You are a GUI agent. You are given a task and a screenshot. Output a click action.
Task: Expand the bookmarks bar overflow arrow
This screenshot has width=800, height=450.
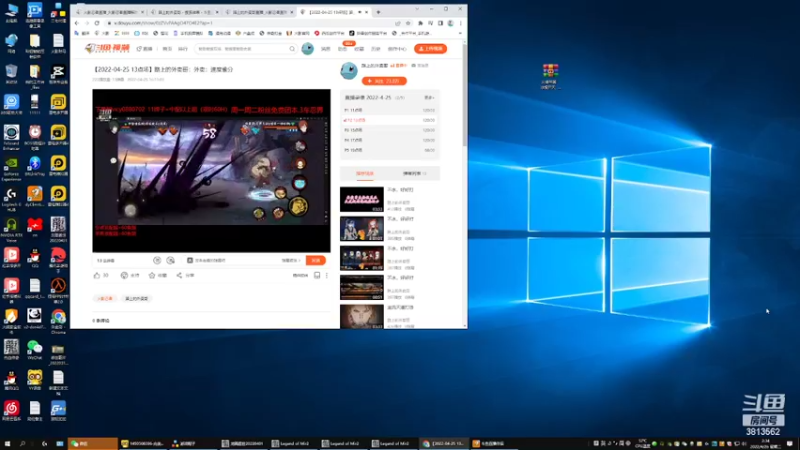coord(460,34)
